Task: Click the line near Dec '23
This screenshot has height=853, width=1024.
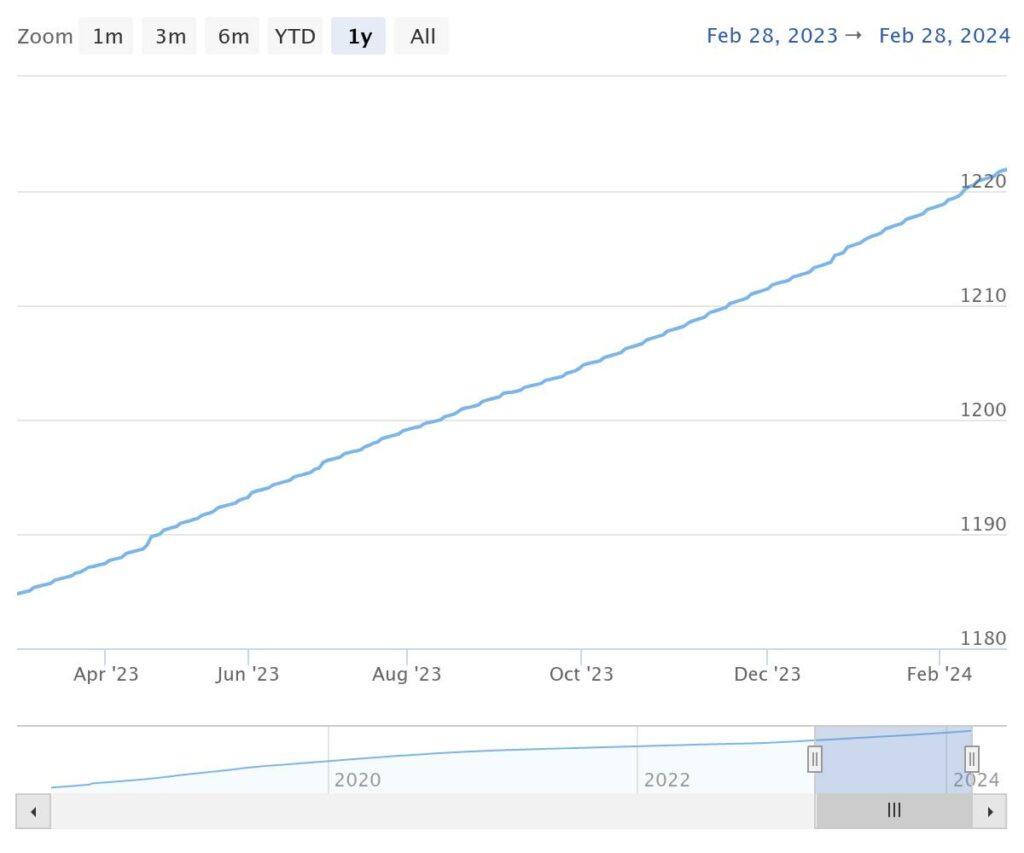Action: (x=767, y=288)
